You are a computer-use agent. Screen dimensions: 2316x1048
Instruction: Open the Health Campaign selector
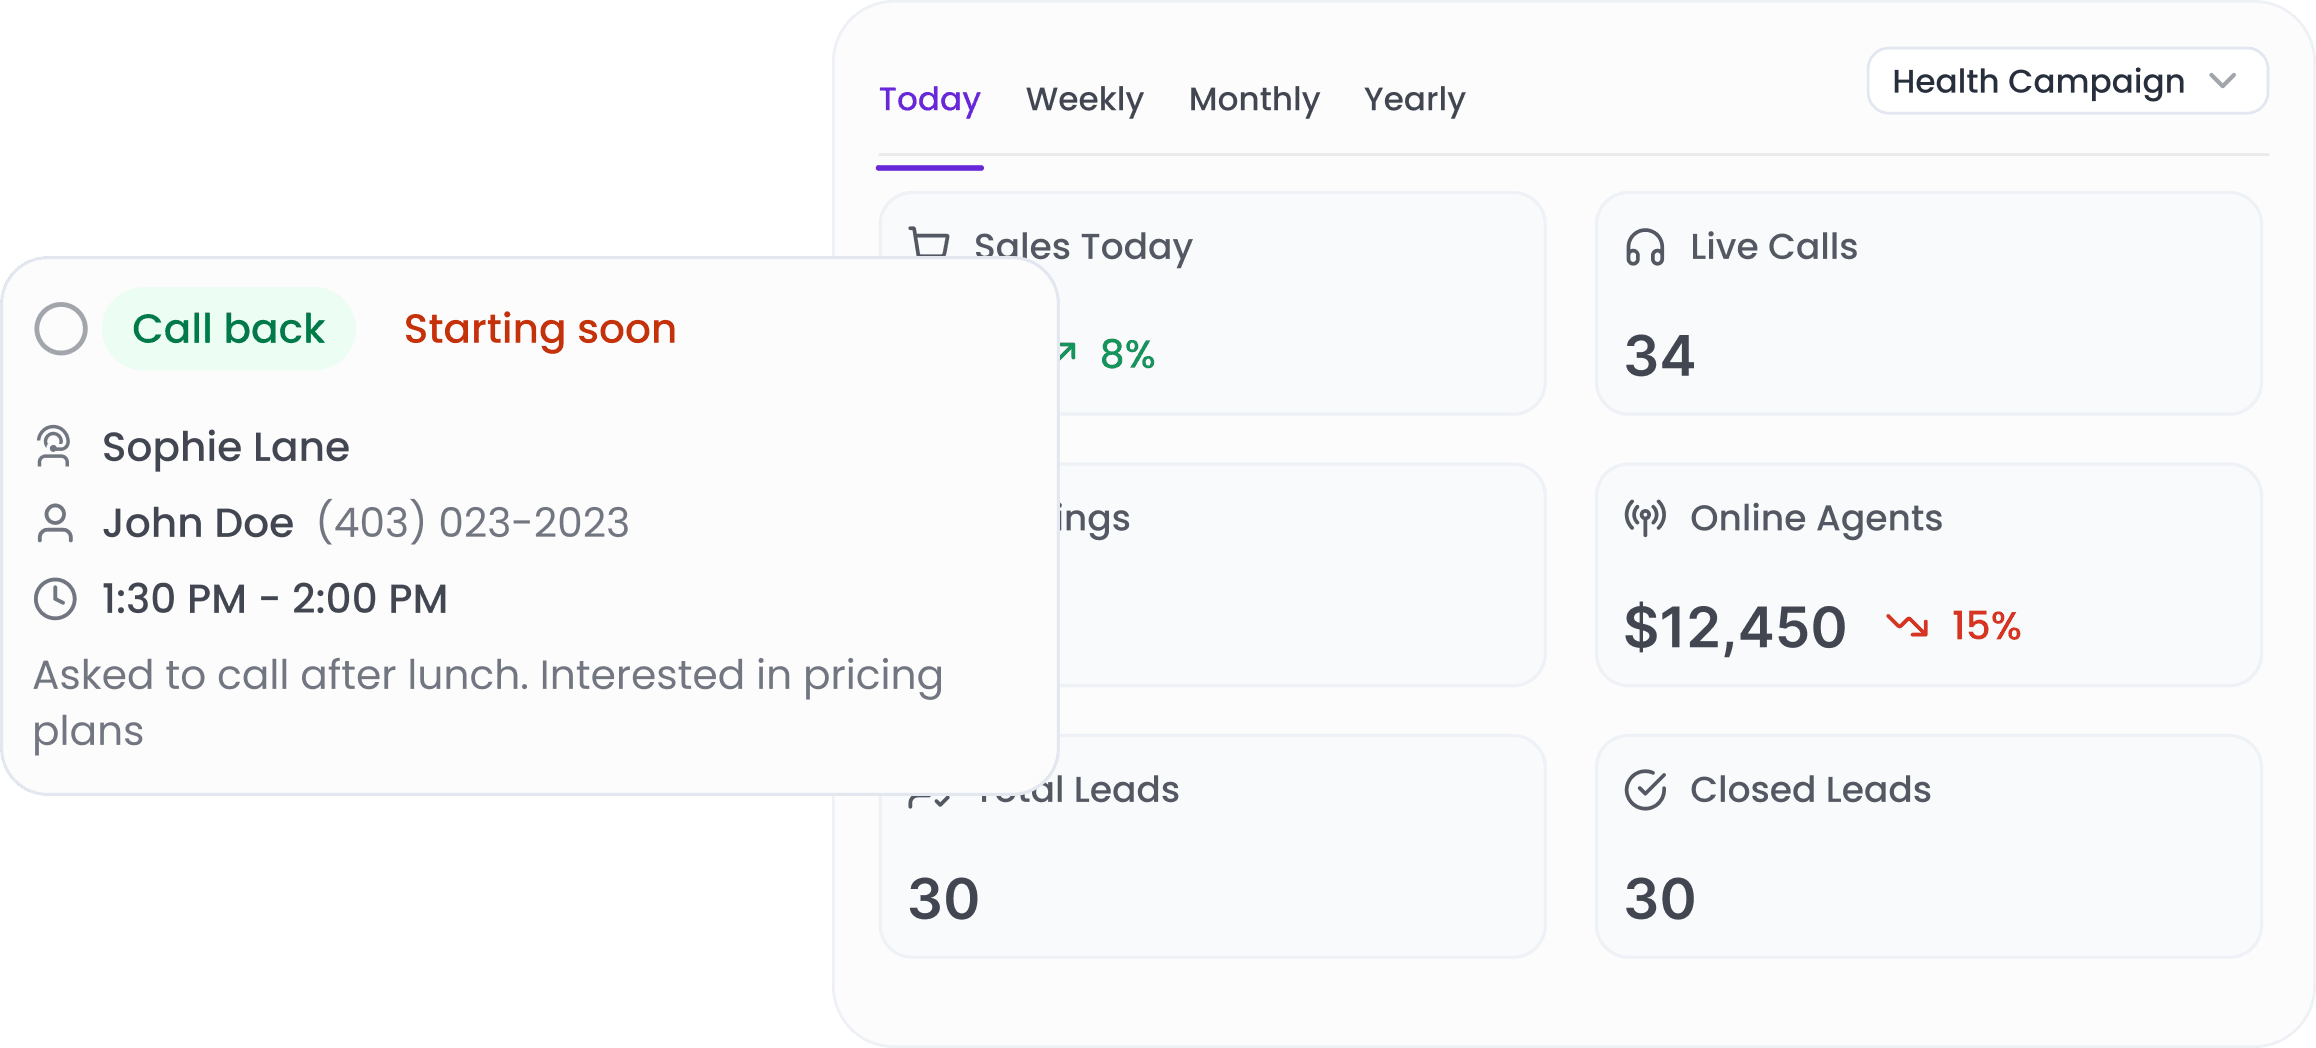pos(2066,81)
